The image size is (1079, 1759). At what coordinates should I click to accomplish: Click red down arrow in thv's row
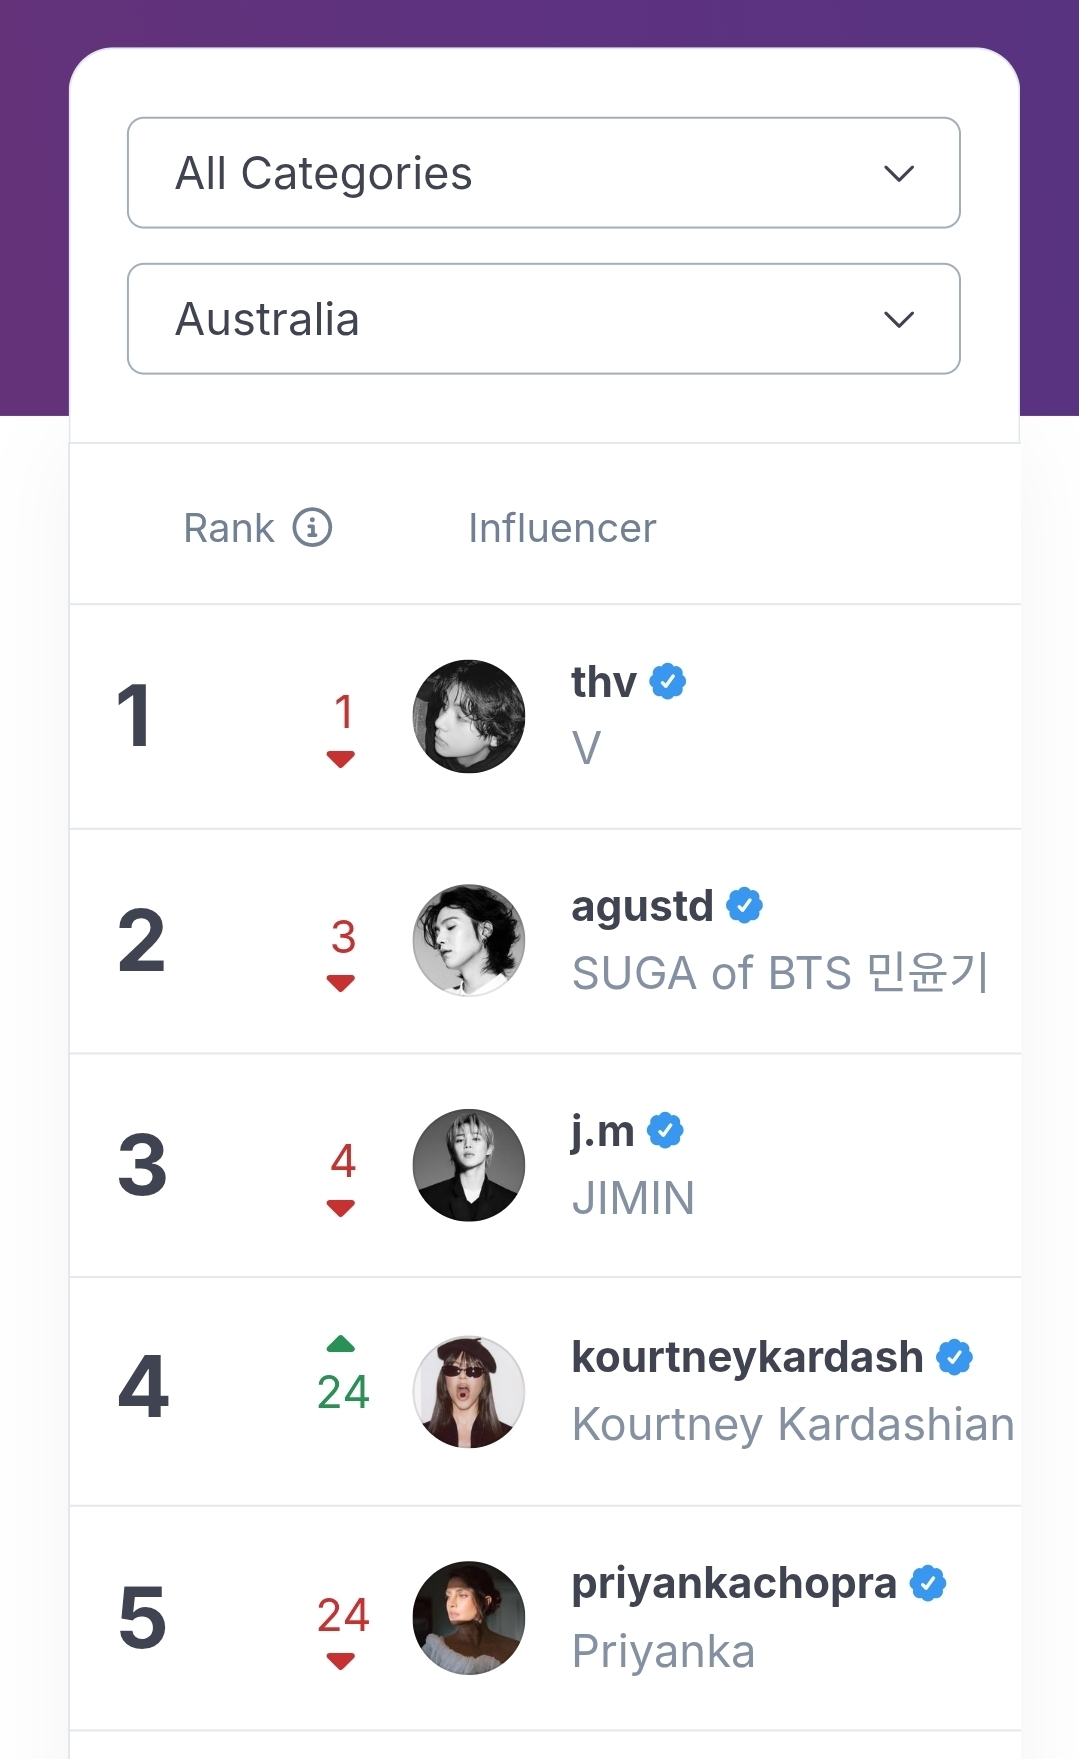pos(341,759)
